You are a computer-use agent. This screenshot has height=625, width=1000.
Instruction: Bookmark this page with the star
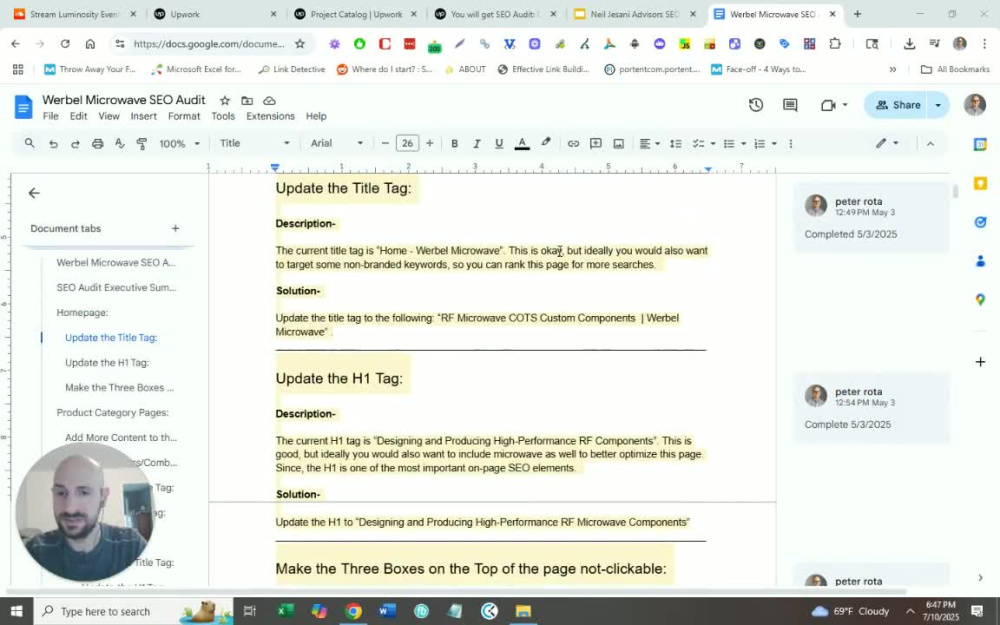300,44
